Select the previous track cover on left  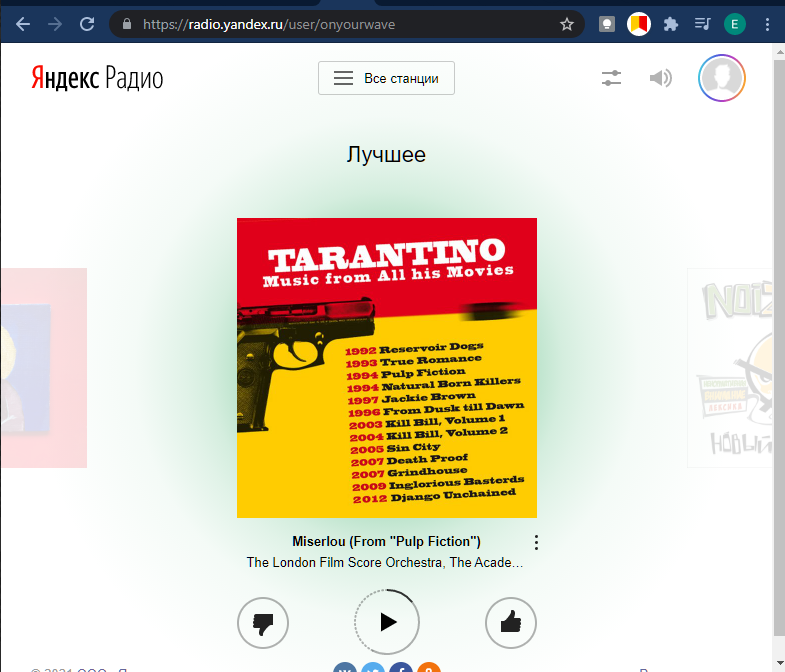click(x=43, y=367)
